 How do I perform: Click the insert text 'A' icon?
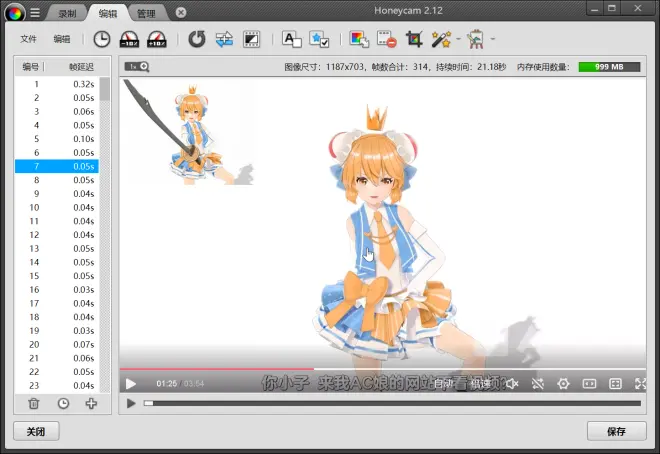click(x=291, y=39)
